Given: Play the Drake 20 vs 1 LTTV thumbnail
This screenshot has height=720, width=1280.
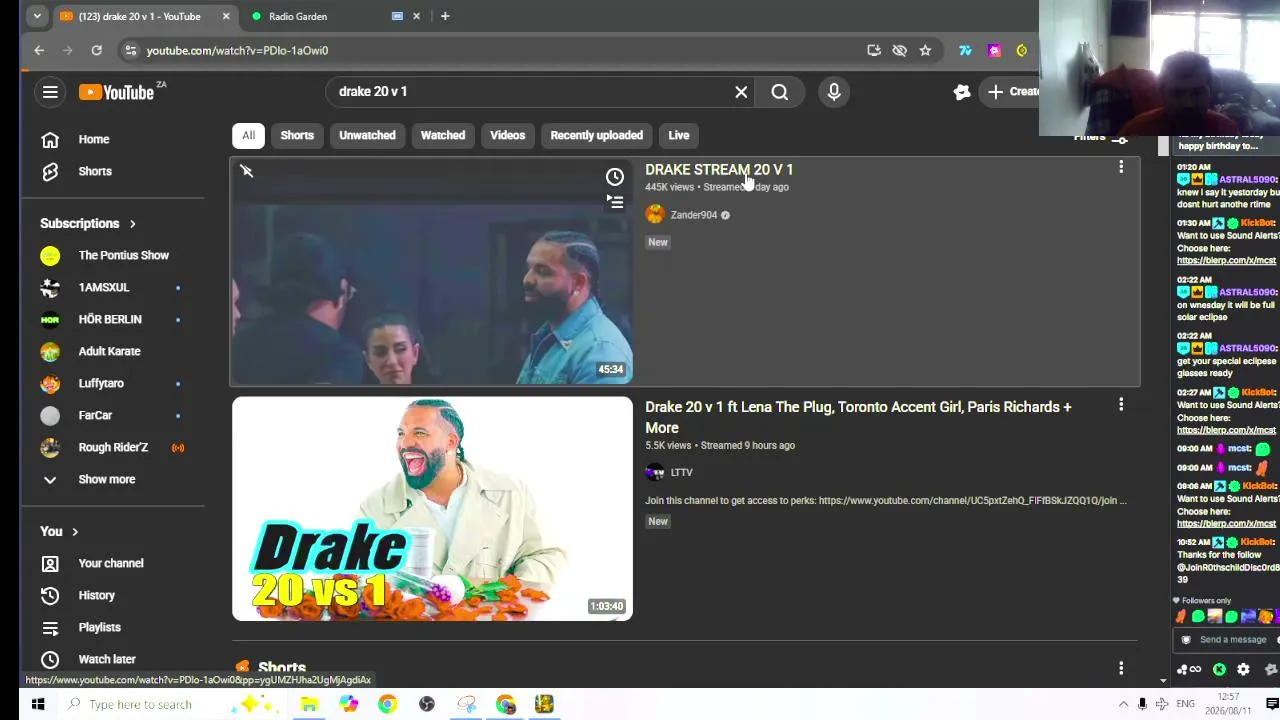Looking at the screenshot, I should pyautogui.click(x=432, y=509).
